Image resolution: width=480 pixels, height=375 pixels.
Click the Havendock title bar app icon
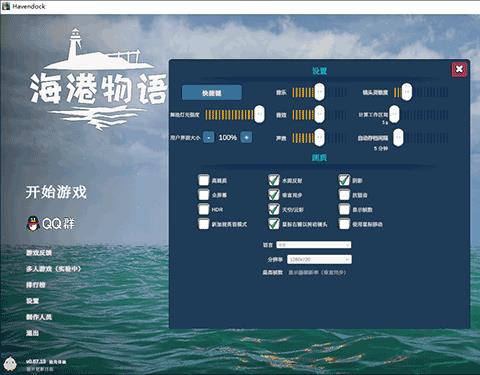[x=6, y=6]
